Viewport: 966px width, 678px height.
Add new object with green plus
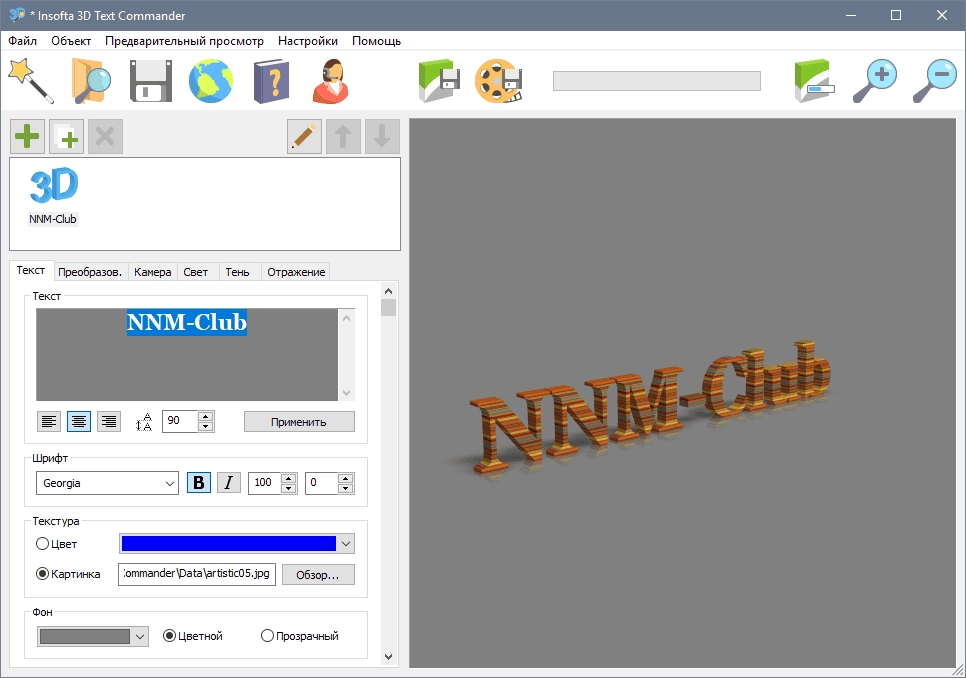[27, 137]
